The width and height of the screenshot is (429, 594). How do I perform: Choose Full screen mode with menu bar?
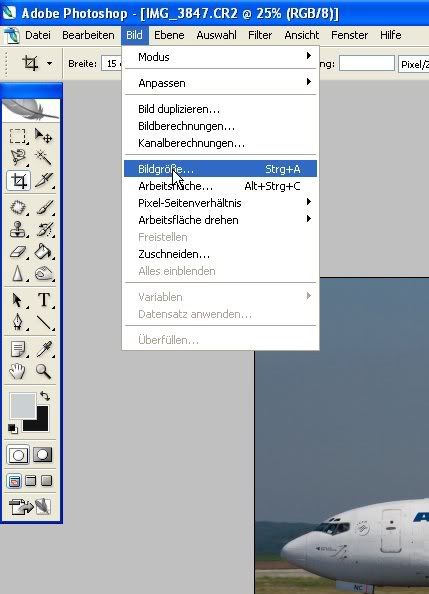click(x=30, y=481)
